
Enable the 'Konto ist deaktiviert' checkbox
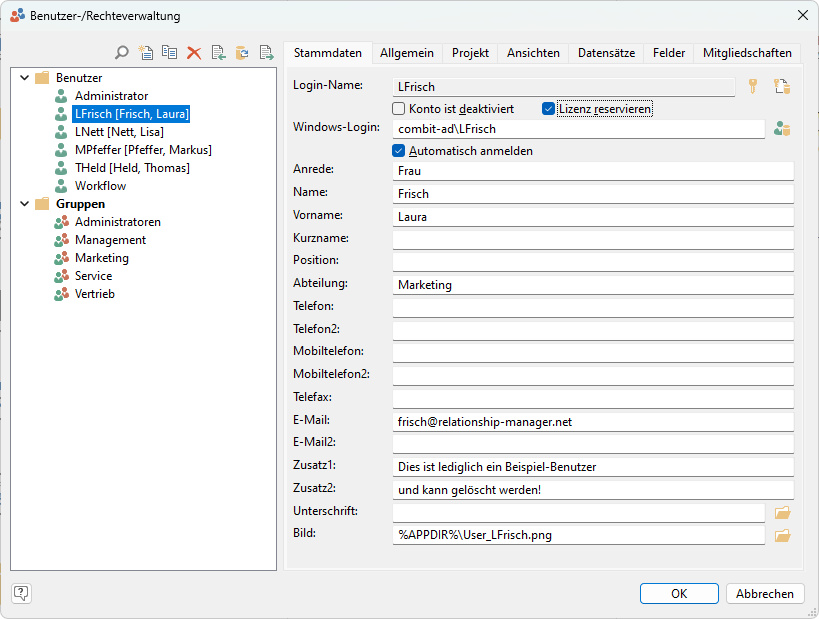pos(399,108)
